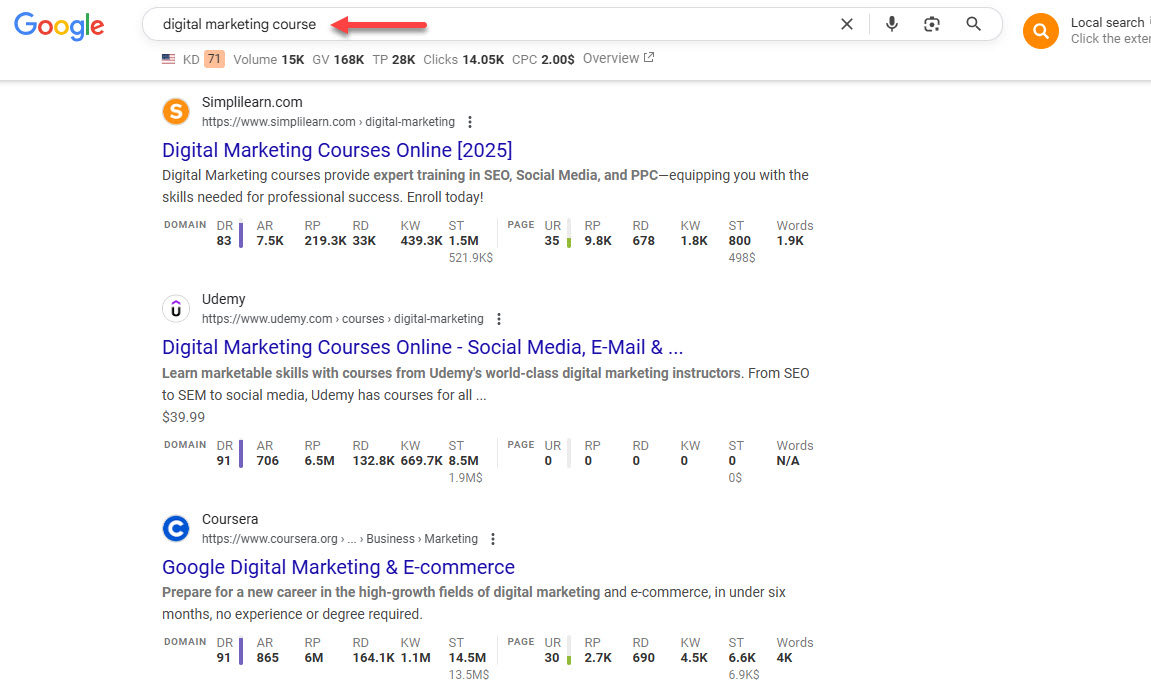The width and height of the screenshot is (1151, 692).
Task: Click the Udemy site name
Action: click(223, 299)
